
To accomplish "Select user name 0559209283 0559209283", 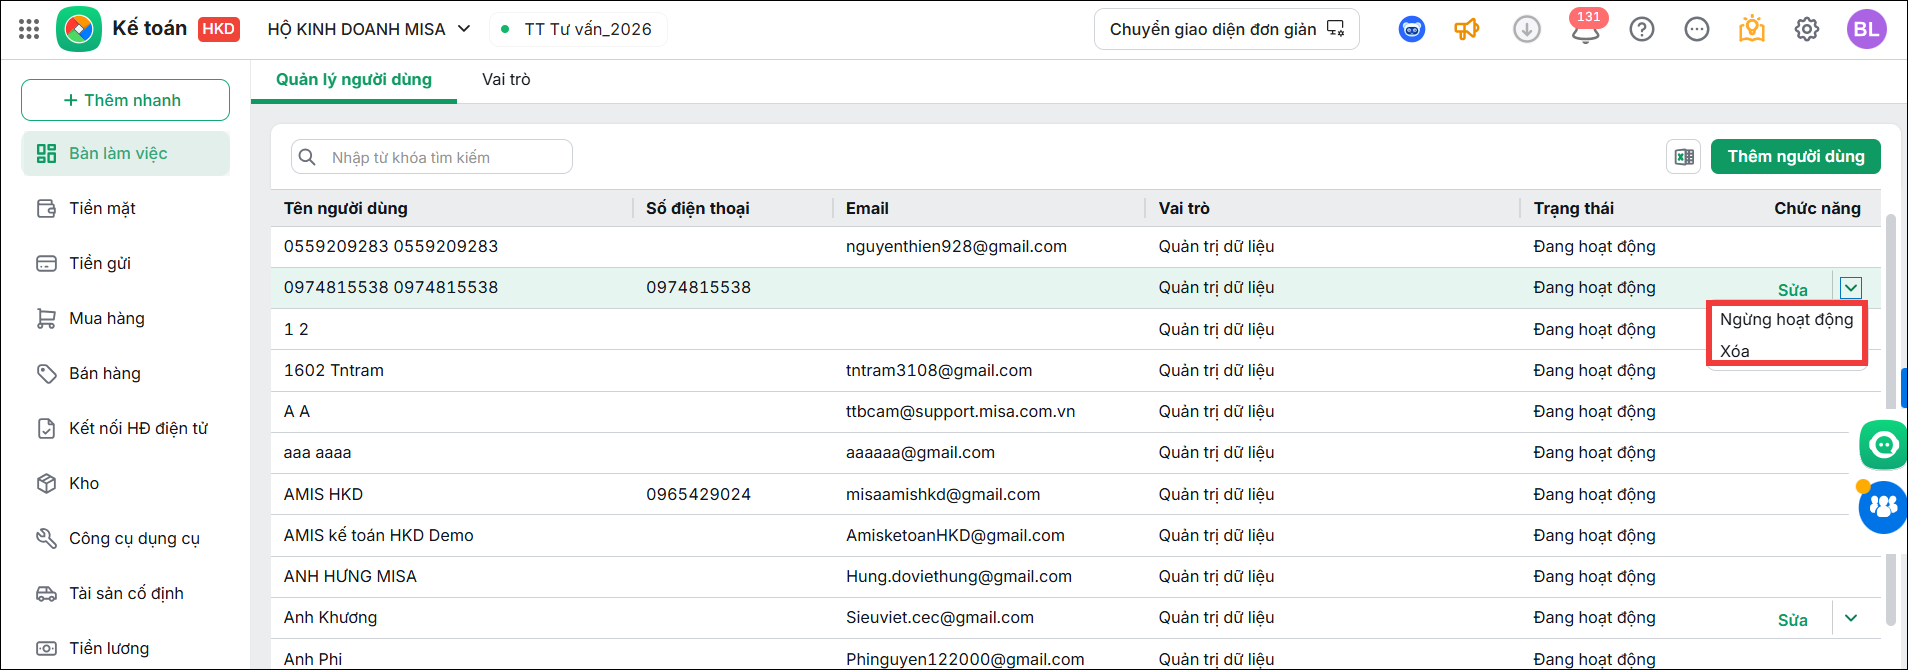I will [x=390, y=246].
